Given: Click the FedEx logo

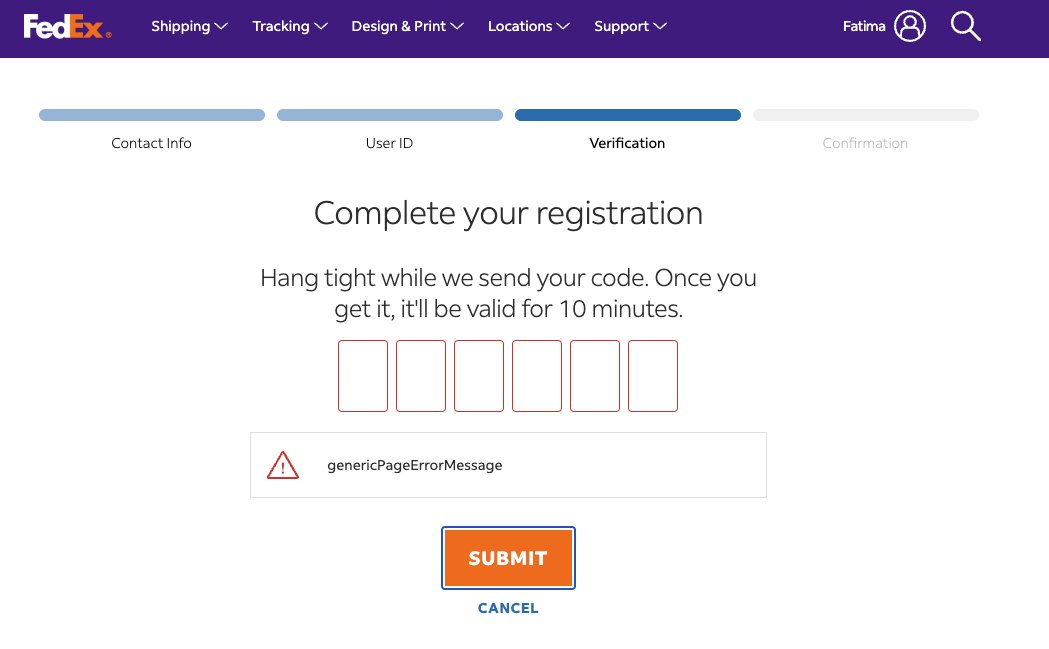Looking at the screenshot, I should (x=67, y=26).
